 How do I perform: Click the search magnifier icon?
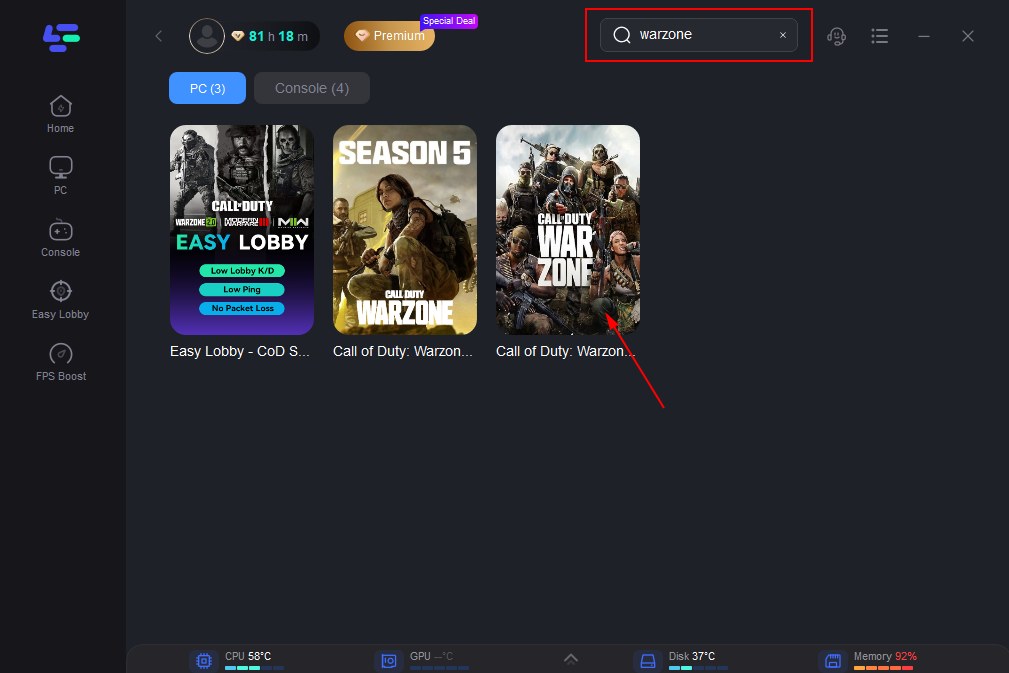coord(622,35)
